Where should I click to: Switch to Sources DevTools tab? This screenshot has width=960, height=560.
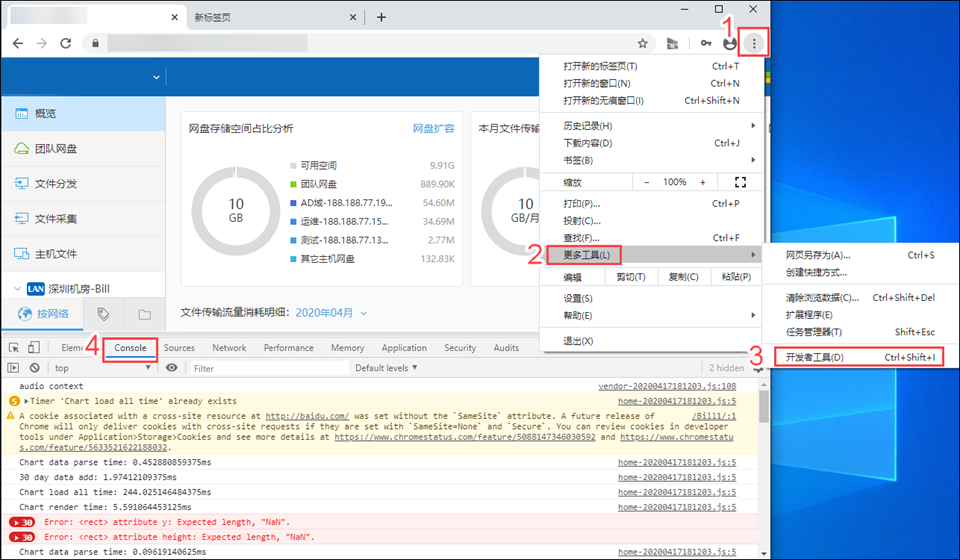(179, 348)
